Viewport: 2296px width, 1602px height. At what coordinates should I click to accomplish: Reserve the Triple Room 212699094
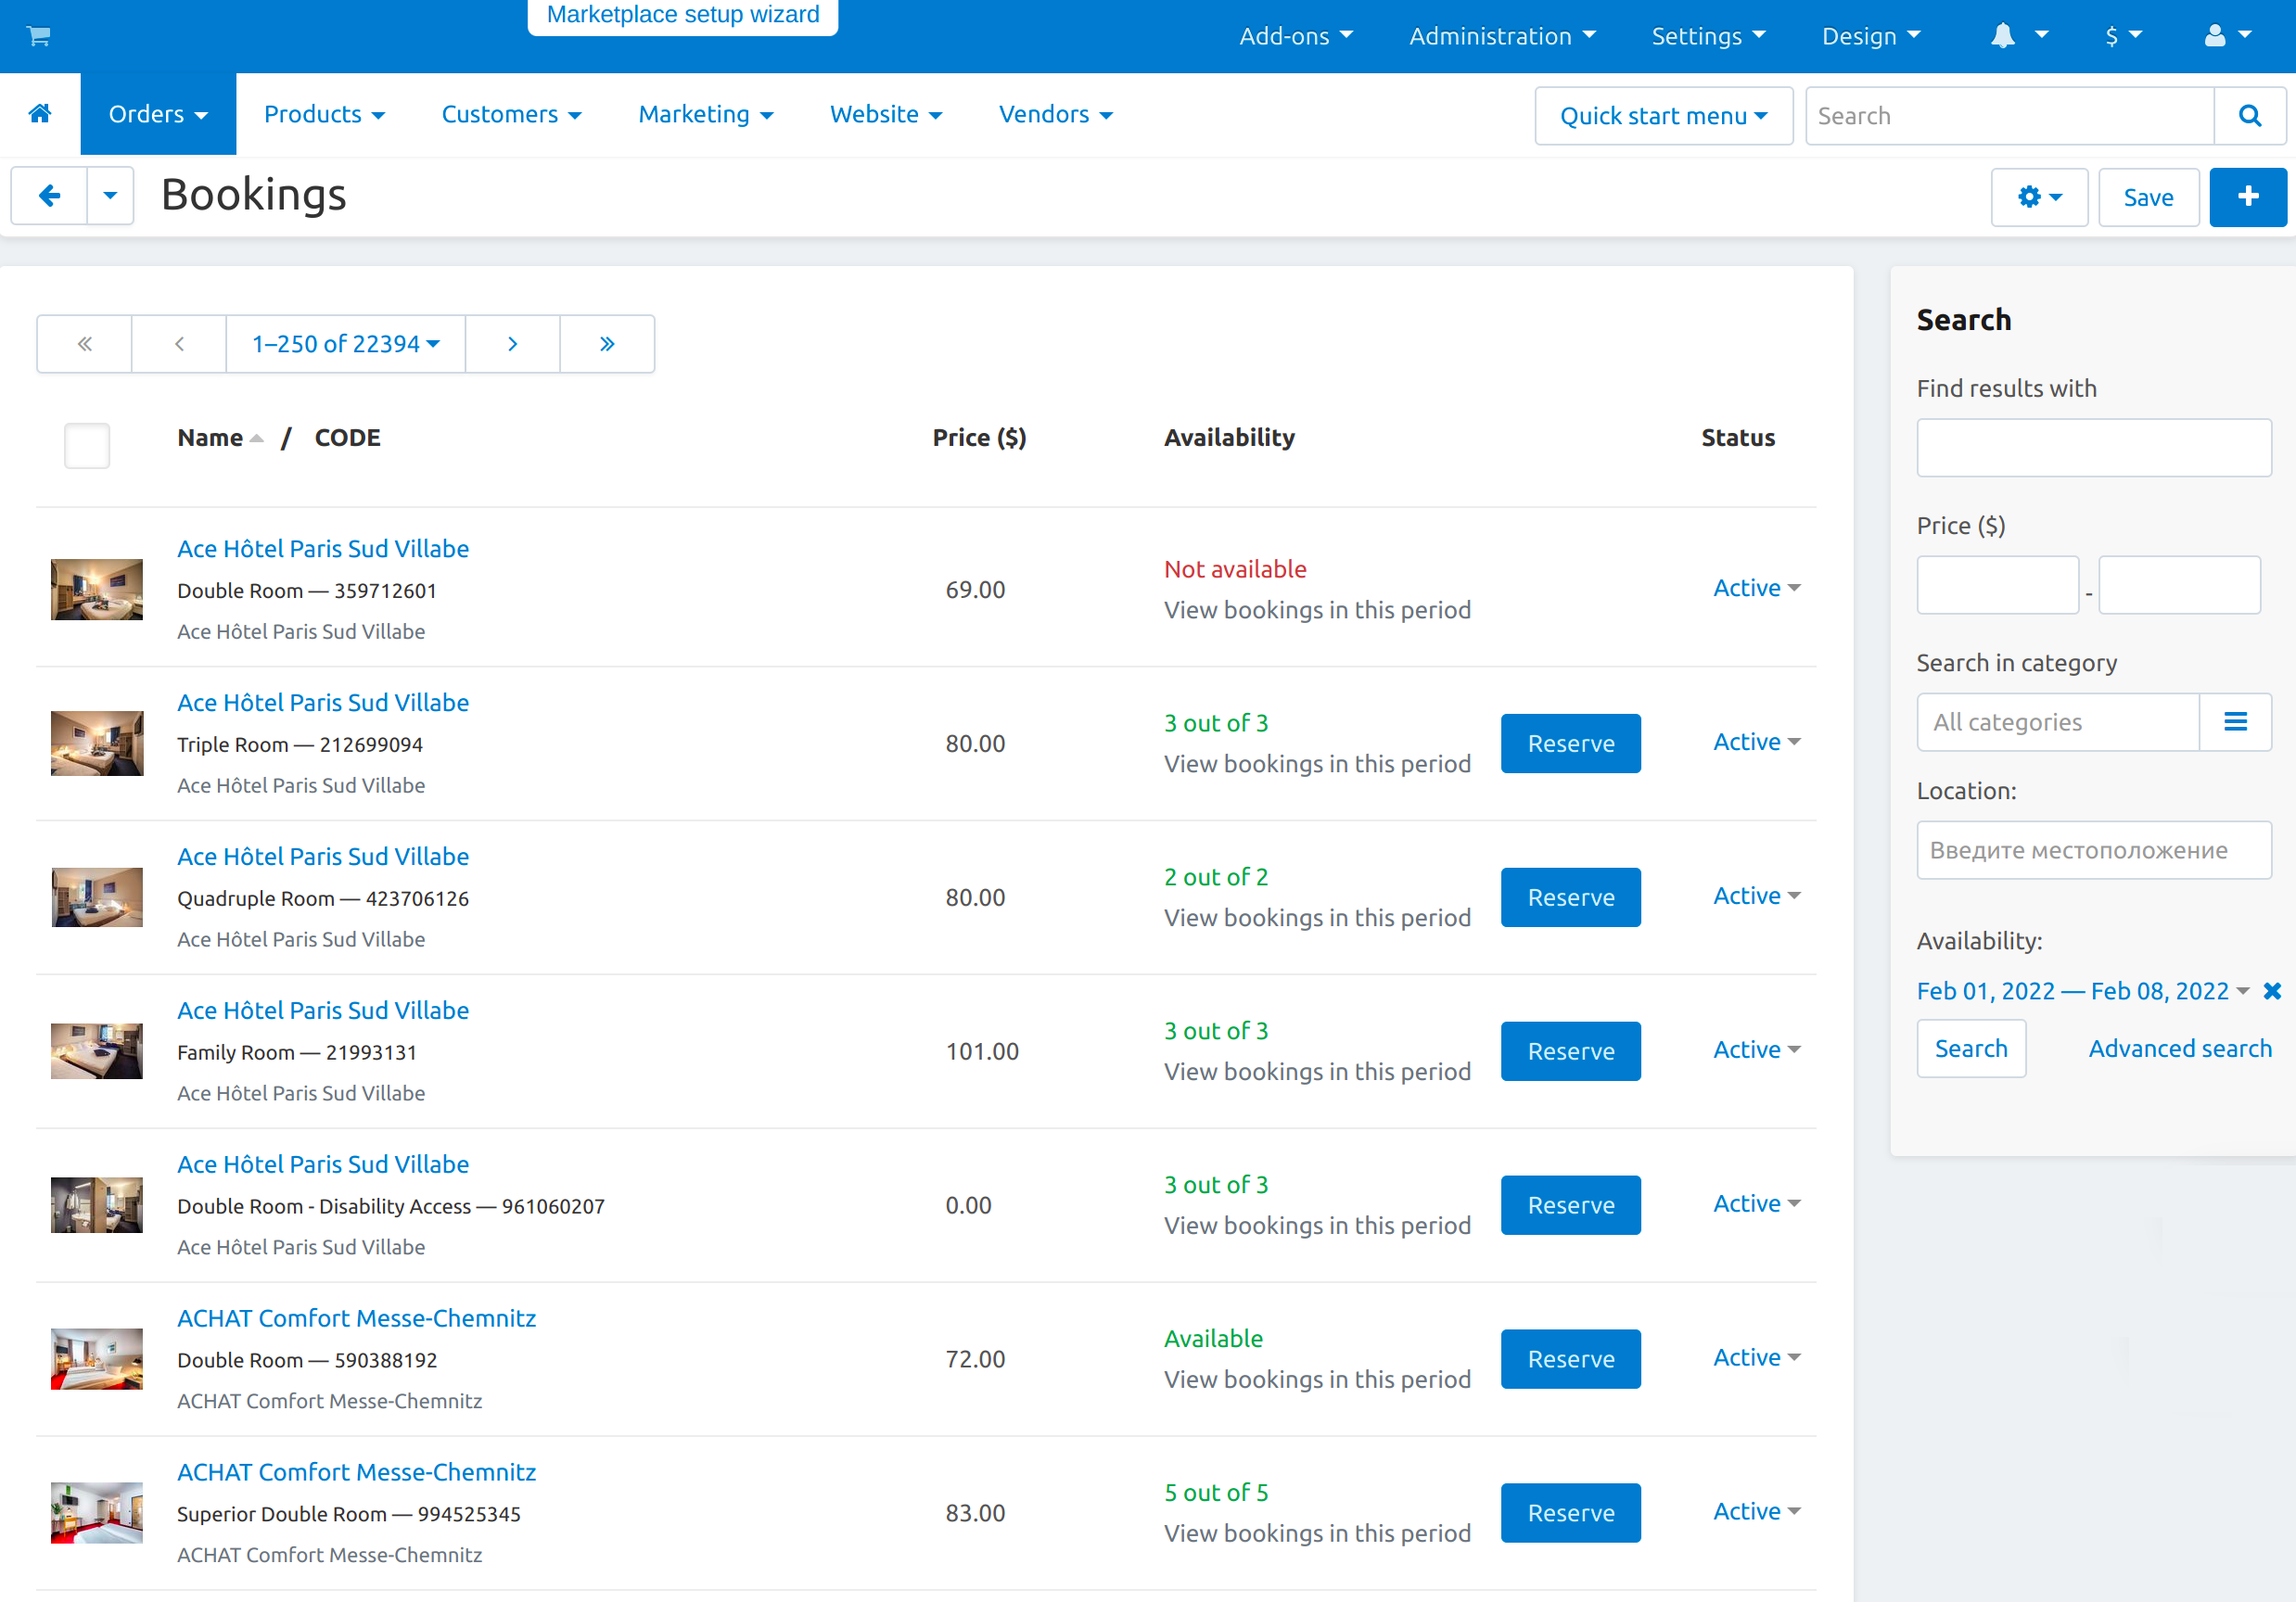(x=1570, y=744)
